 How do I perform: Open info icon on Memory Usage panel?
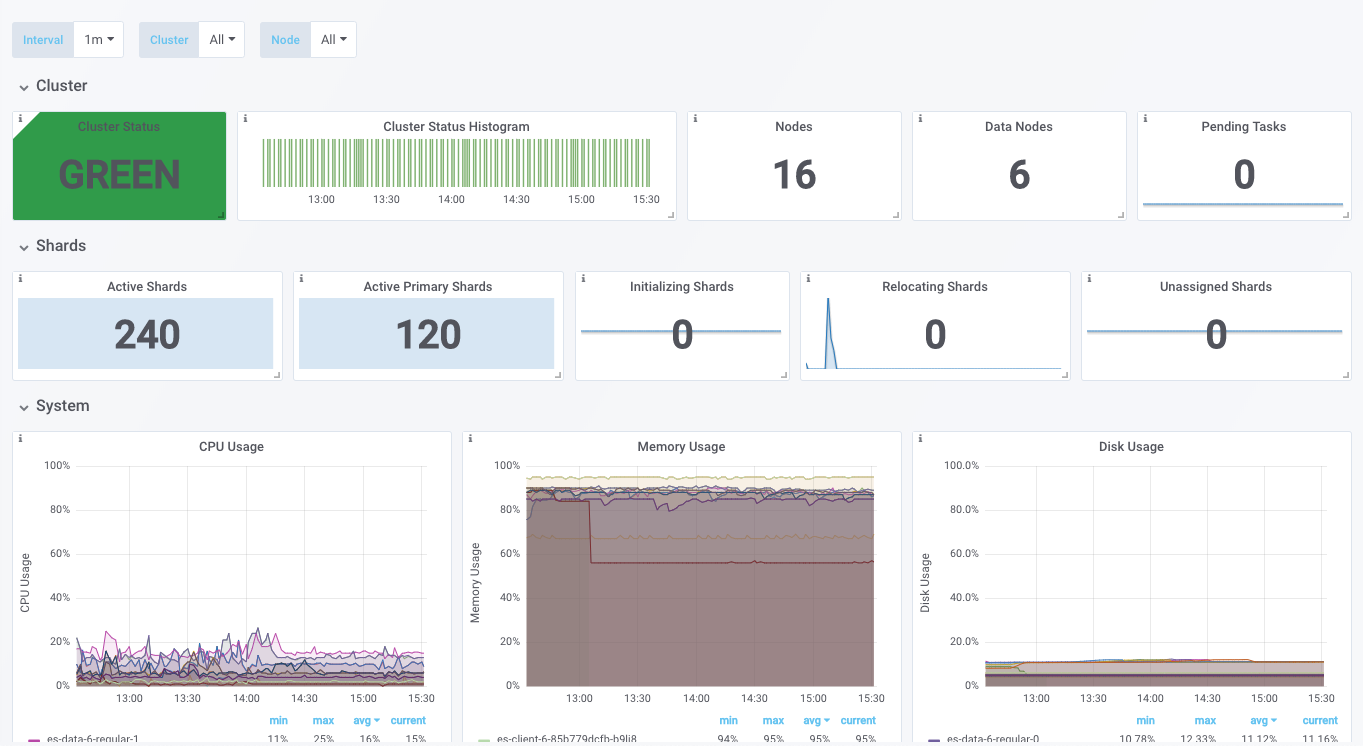(x=470, y=438)
